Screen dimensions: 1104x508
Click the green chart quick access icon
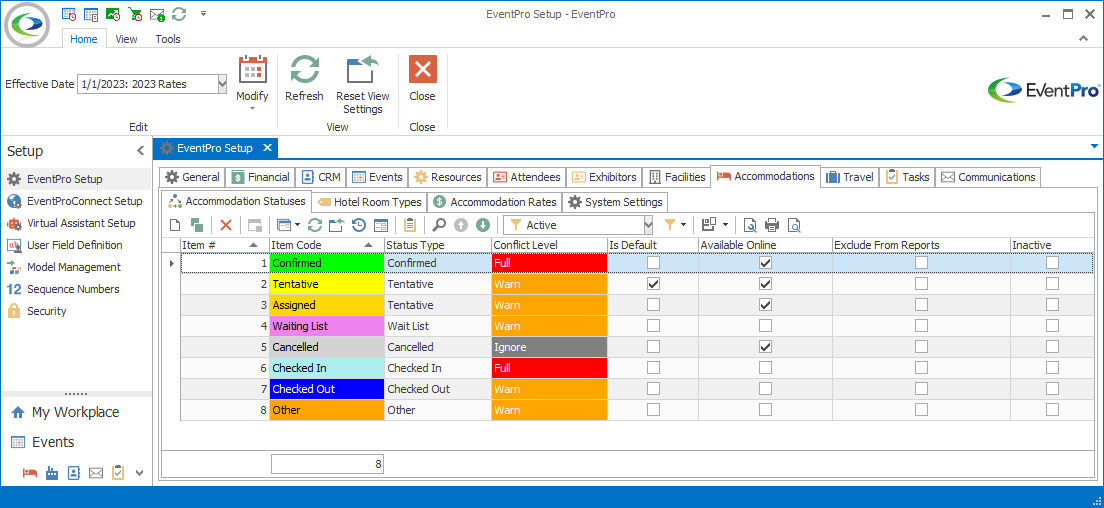pos(113,13)
